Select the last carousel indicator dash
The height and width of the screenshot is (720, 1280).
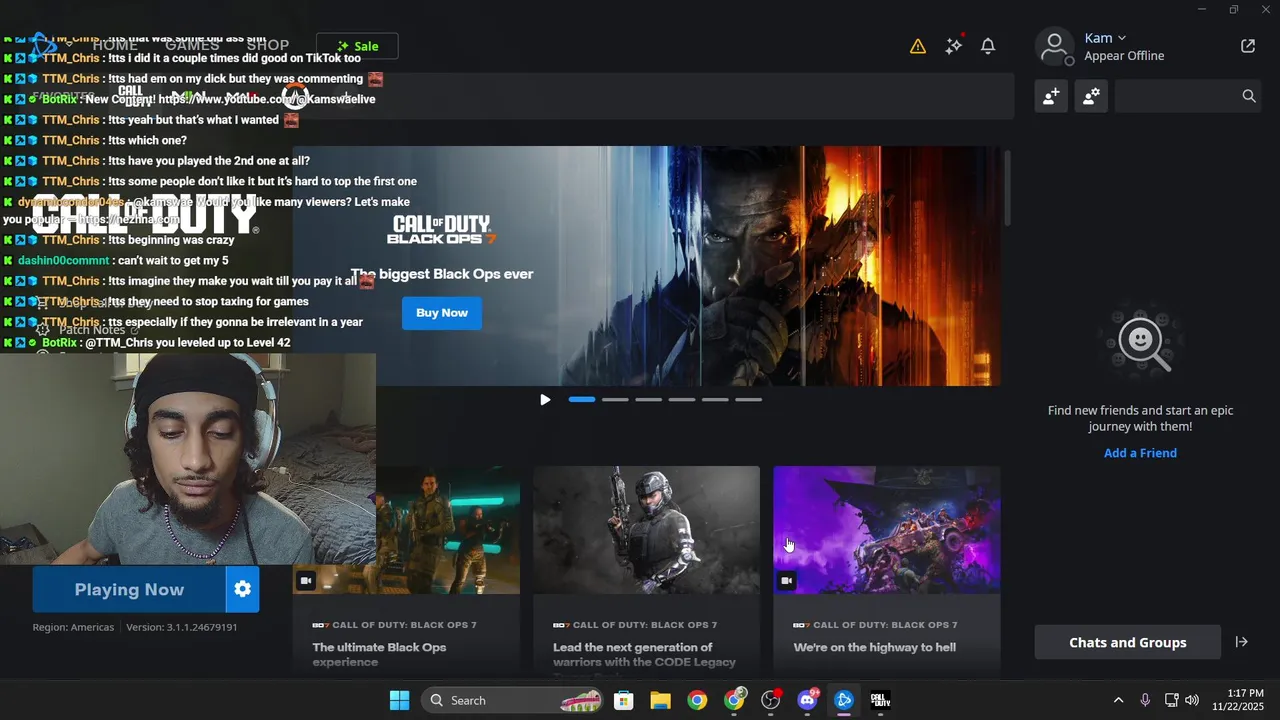click(x=748, y=399)
